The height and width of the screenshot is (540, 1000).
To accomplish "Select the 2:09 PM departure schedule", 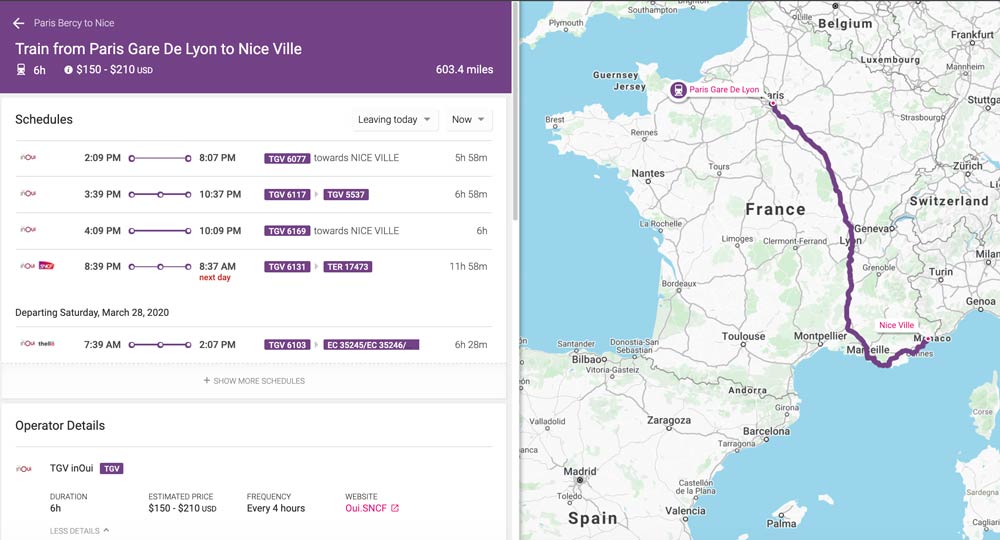I will click(254, 158).
